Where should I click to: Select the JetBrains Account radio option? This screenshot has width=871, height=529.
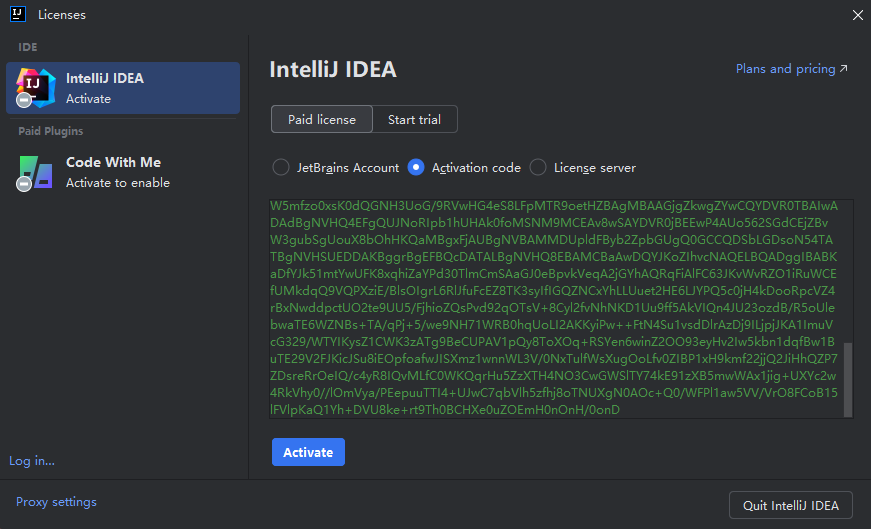(x=281, y=167)
